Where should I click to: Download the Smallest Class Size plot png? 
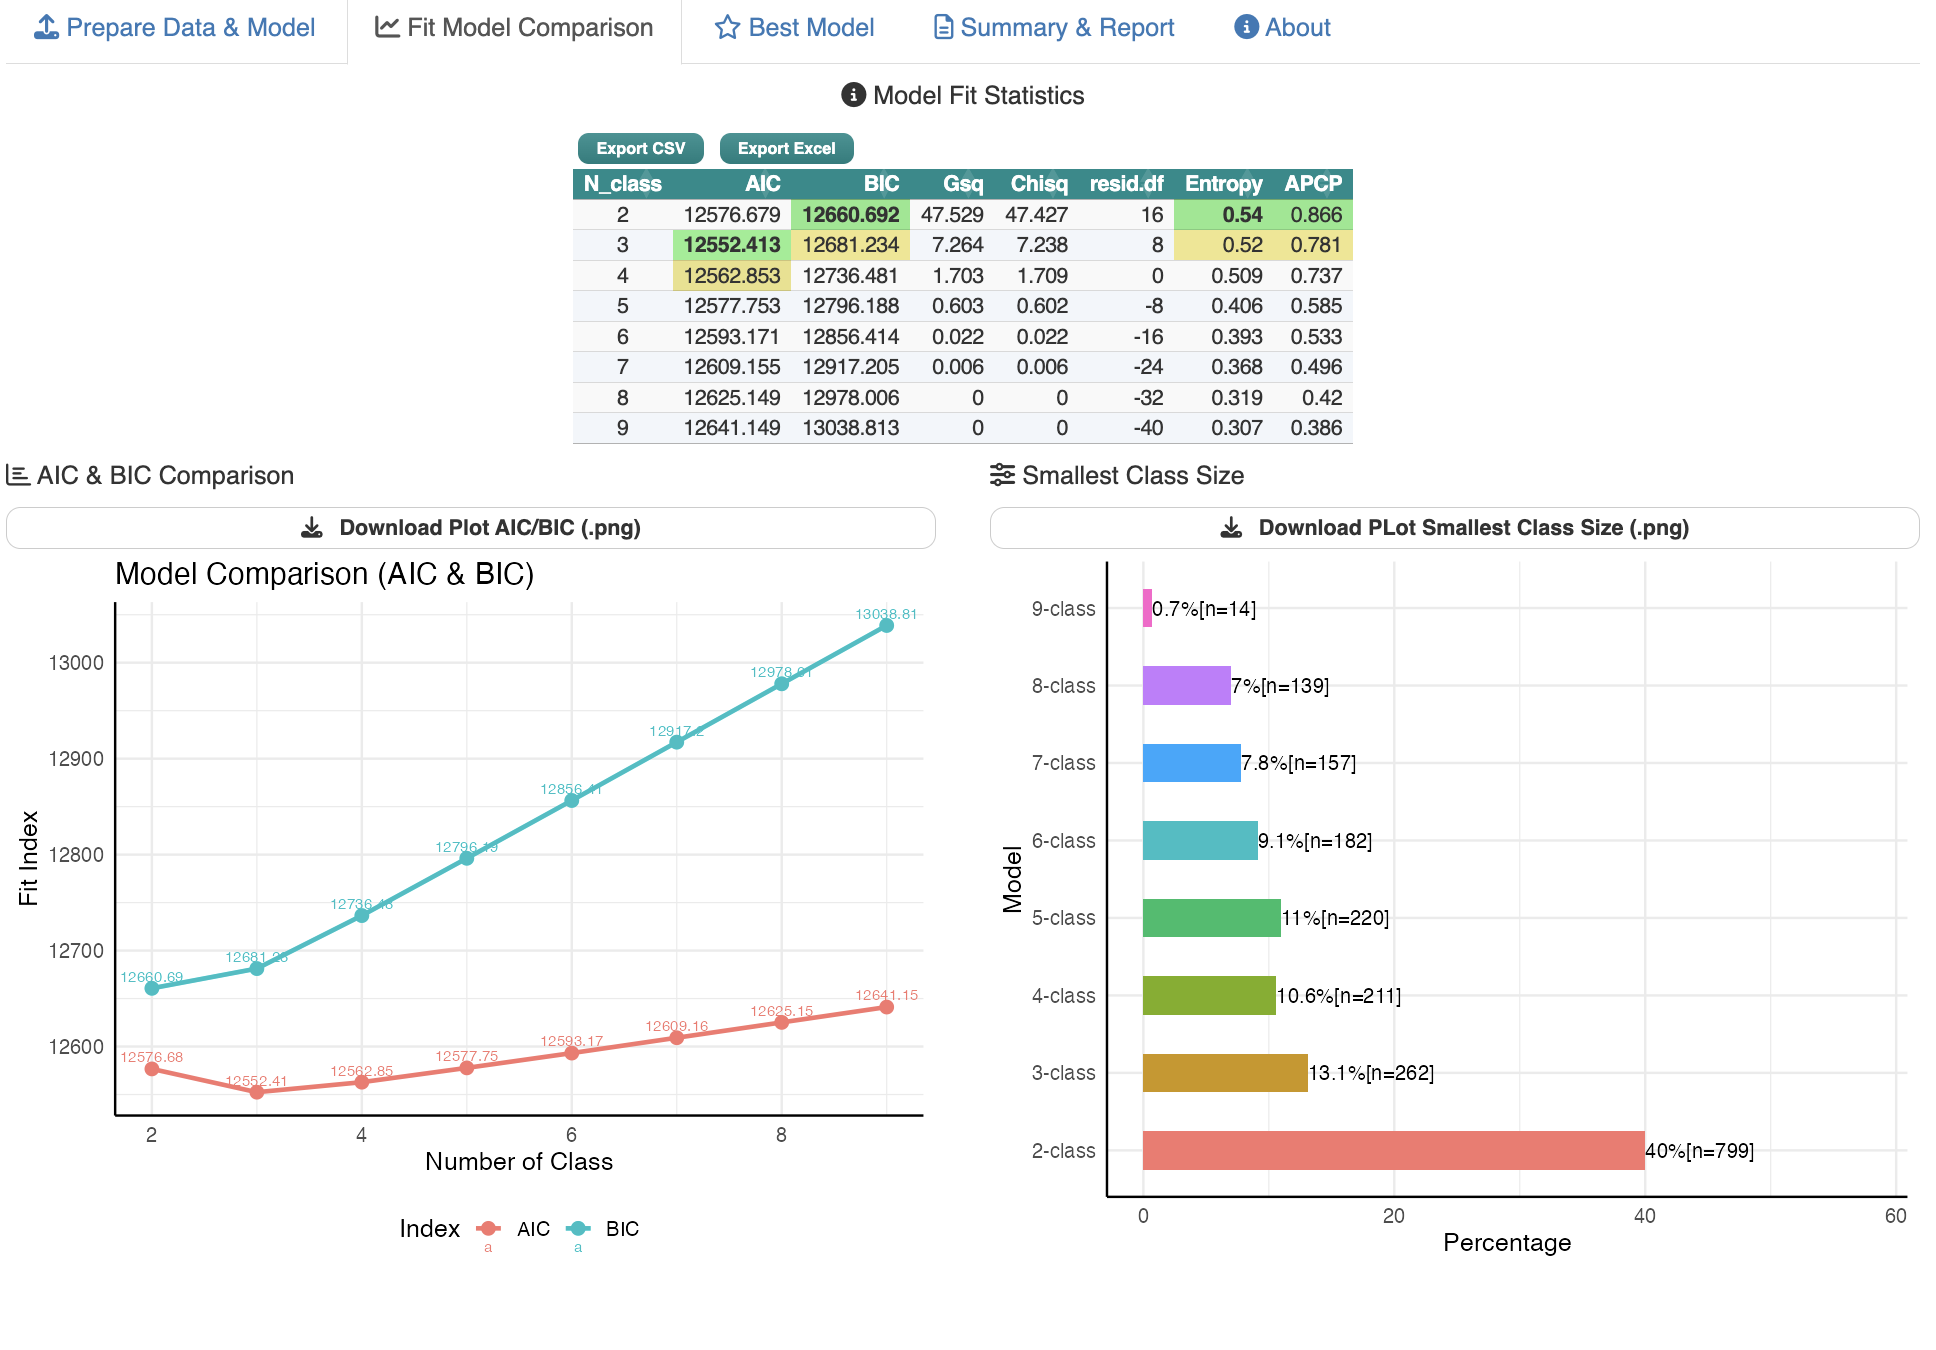pos(1473,528)
